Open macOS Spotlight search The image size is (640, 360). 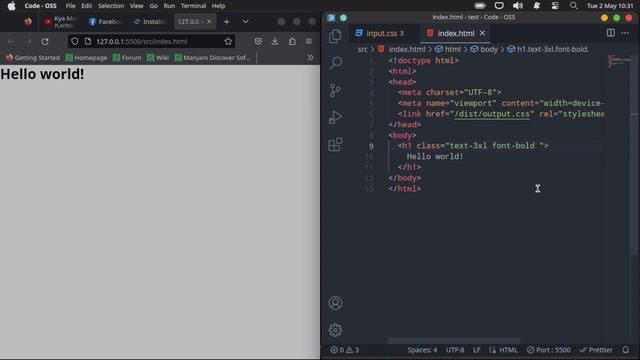pyautogui.click(x=573, y=6)
